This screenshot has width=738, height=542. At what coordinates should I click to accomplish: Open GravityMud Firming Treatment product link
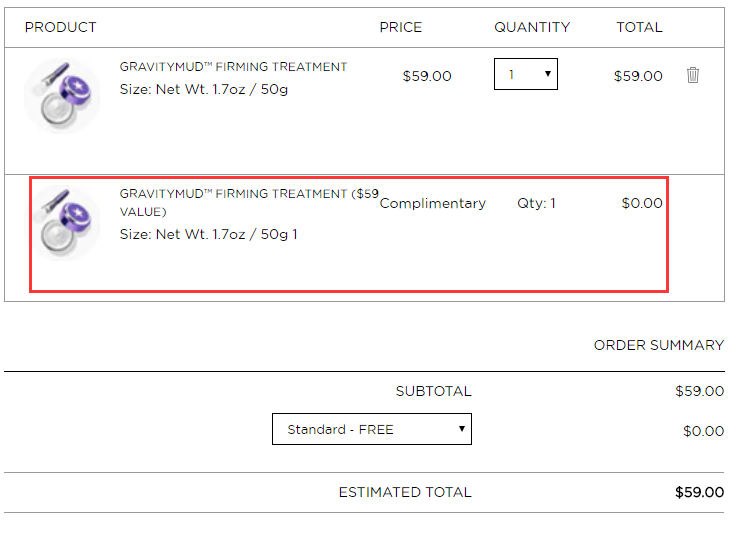(x=233, y=67)
